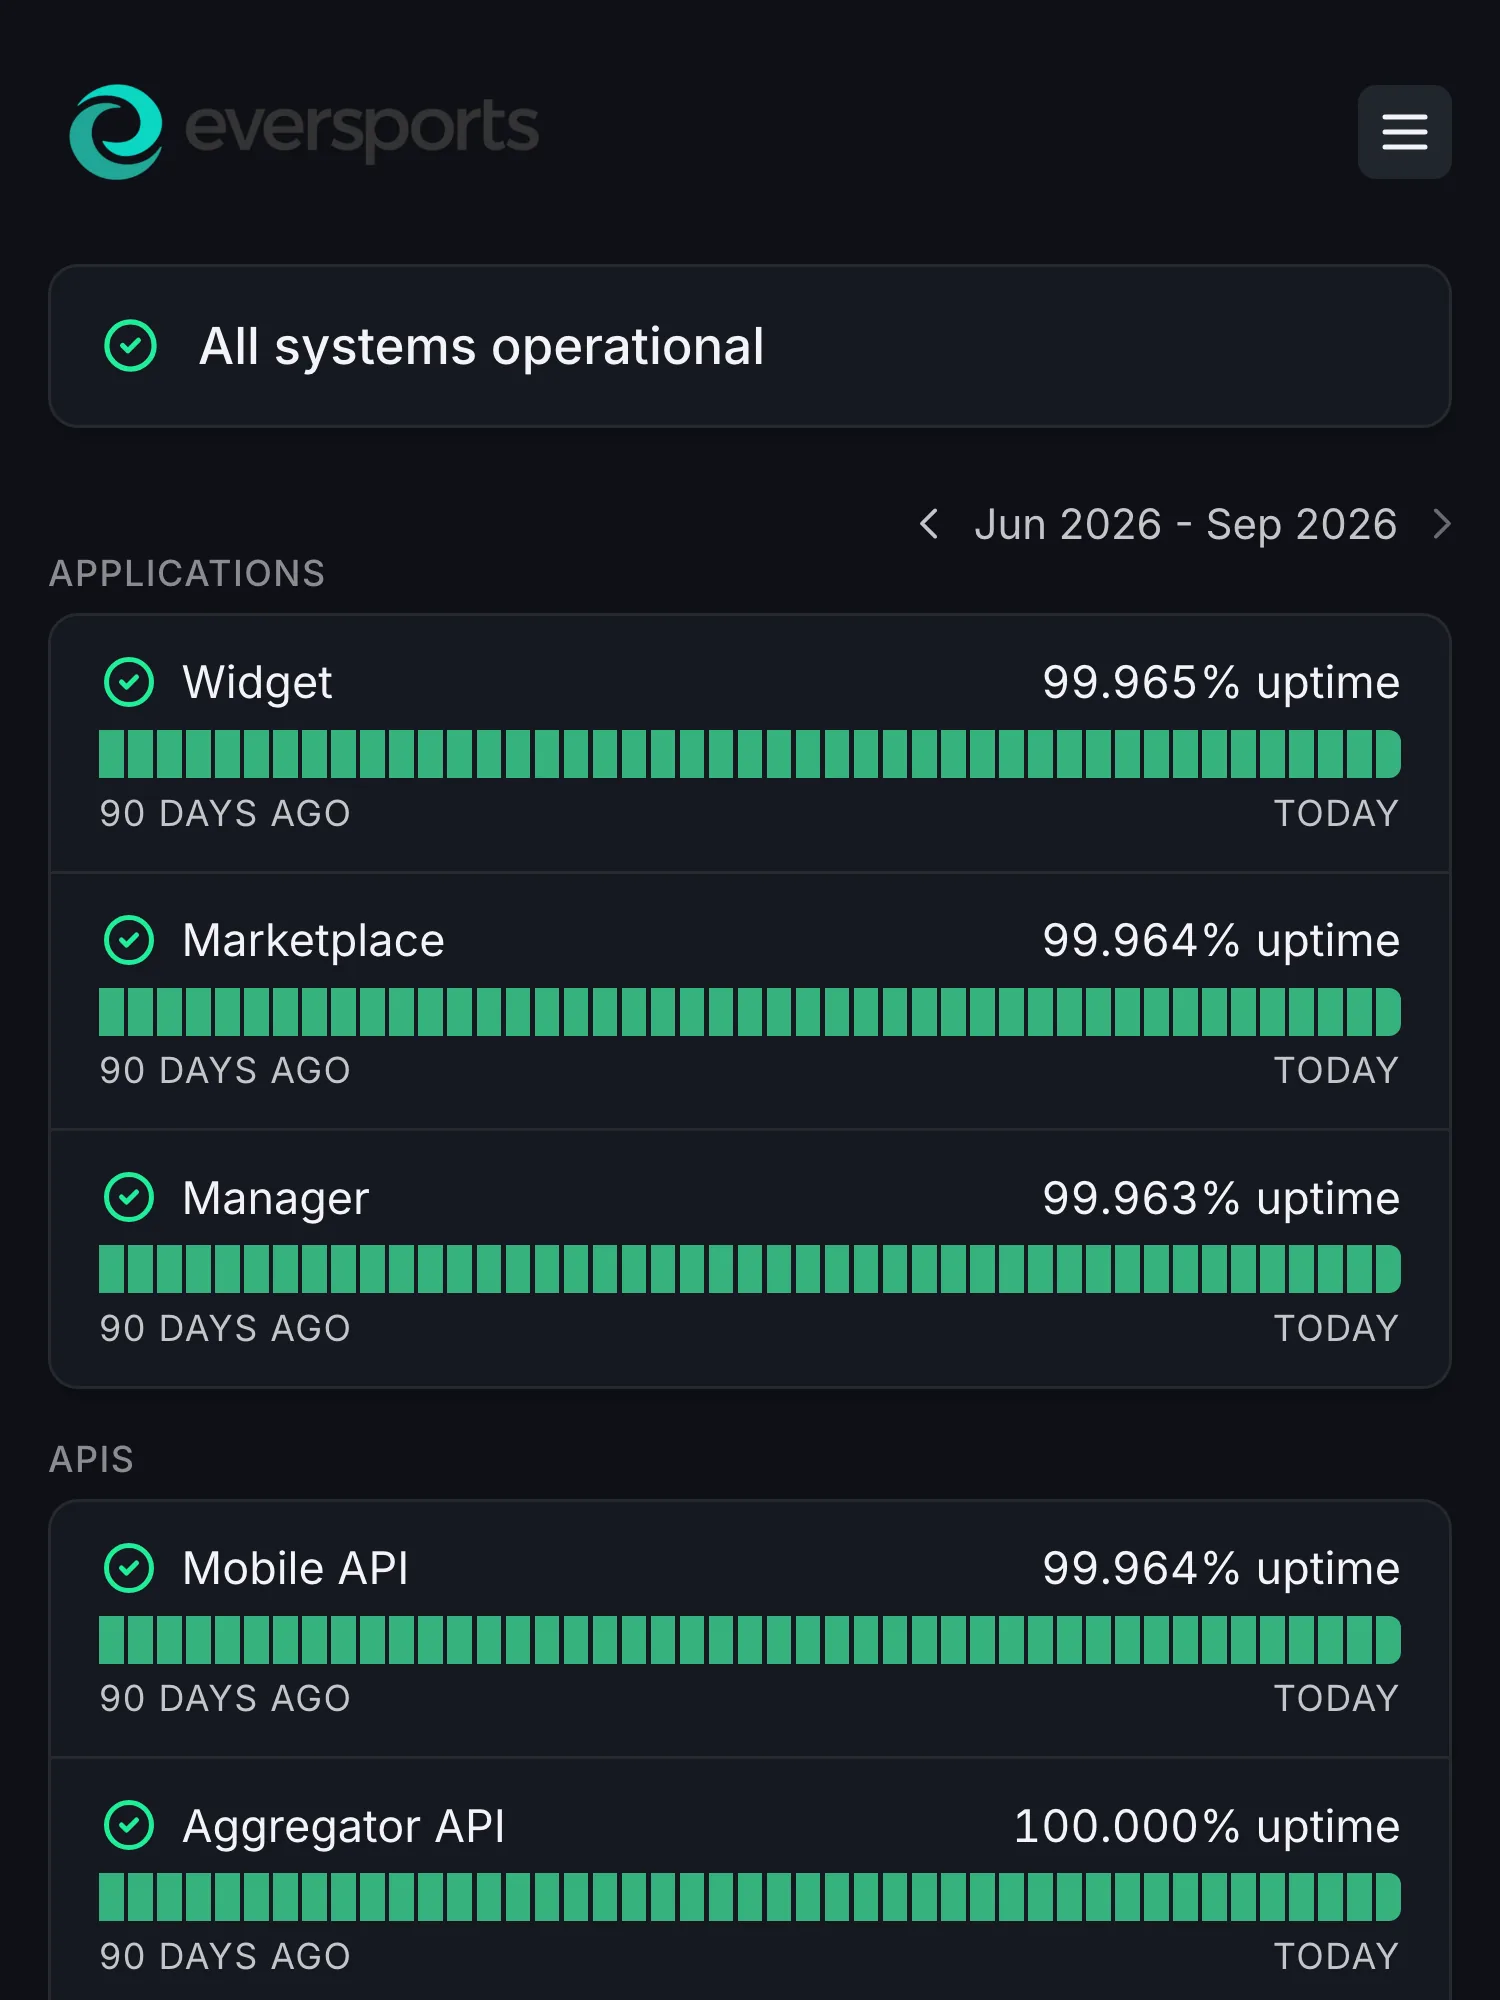
Task: Click the eversports logo
Action: click(x=304, y=132)
